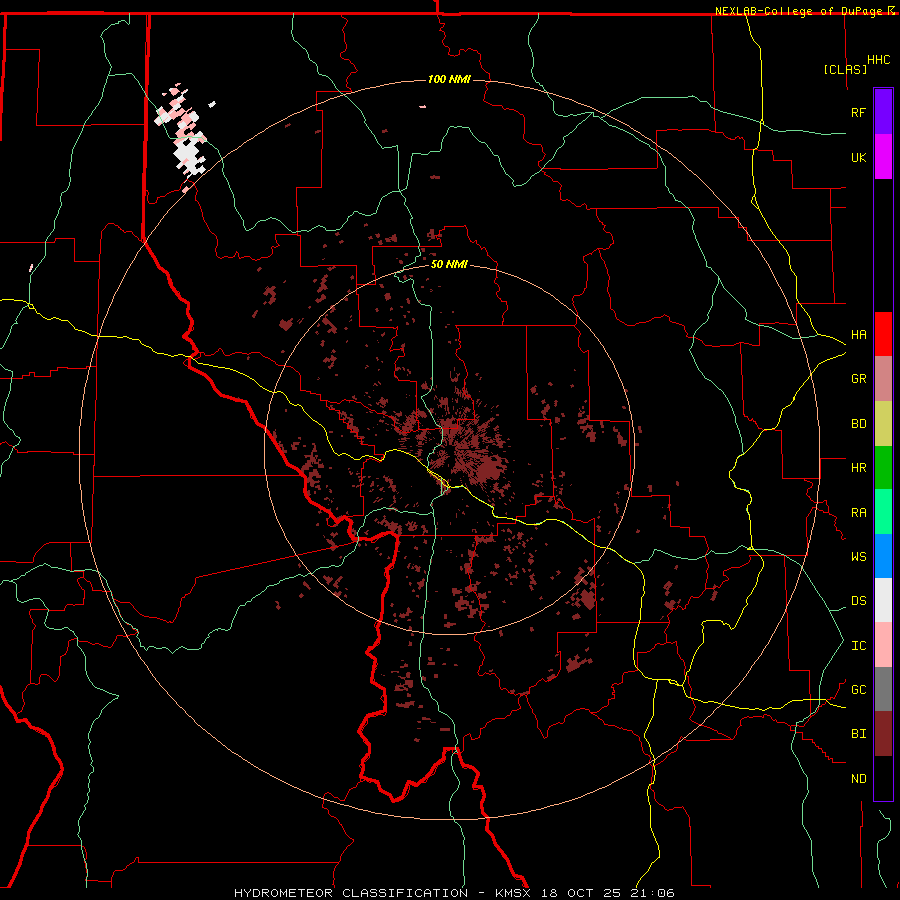Click the light pink IC color swatch

coord(883,645)
